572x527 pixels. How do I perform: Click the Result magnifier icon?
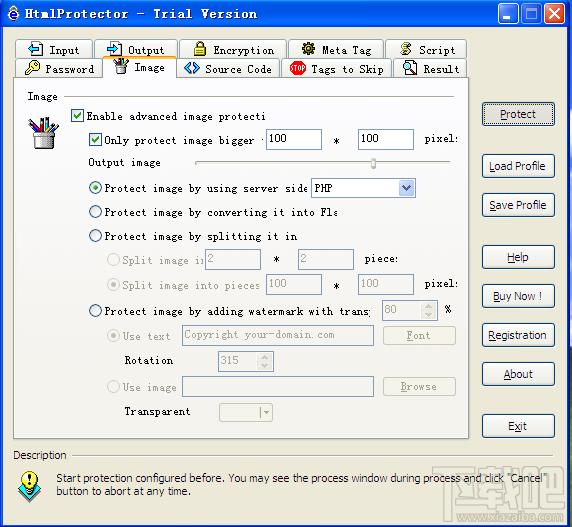pos(410,68)
